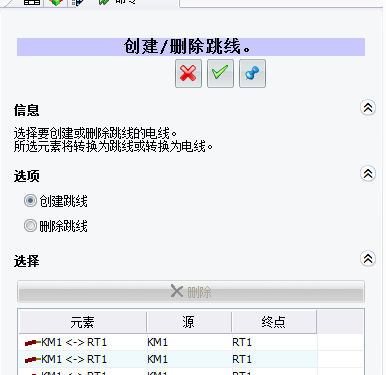
Task: Click the wire icon in first row
Action: [x=32, y=342]
